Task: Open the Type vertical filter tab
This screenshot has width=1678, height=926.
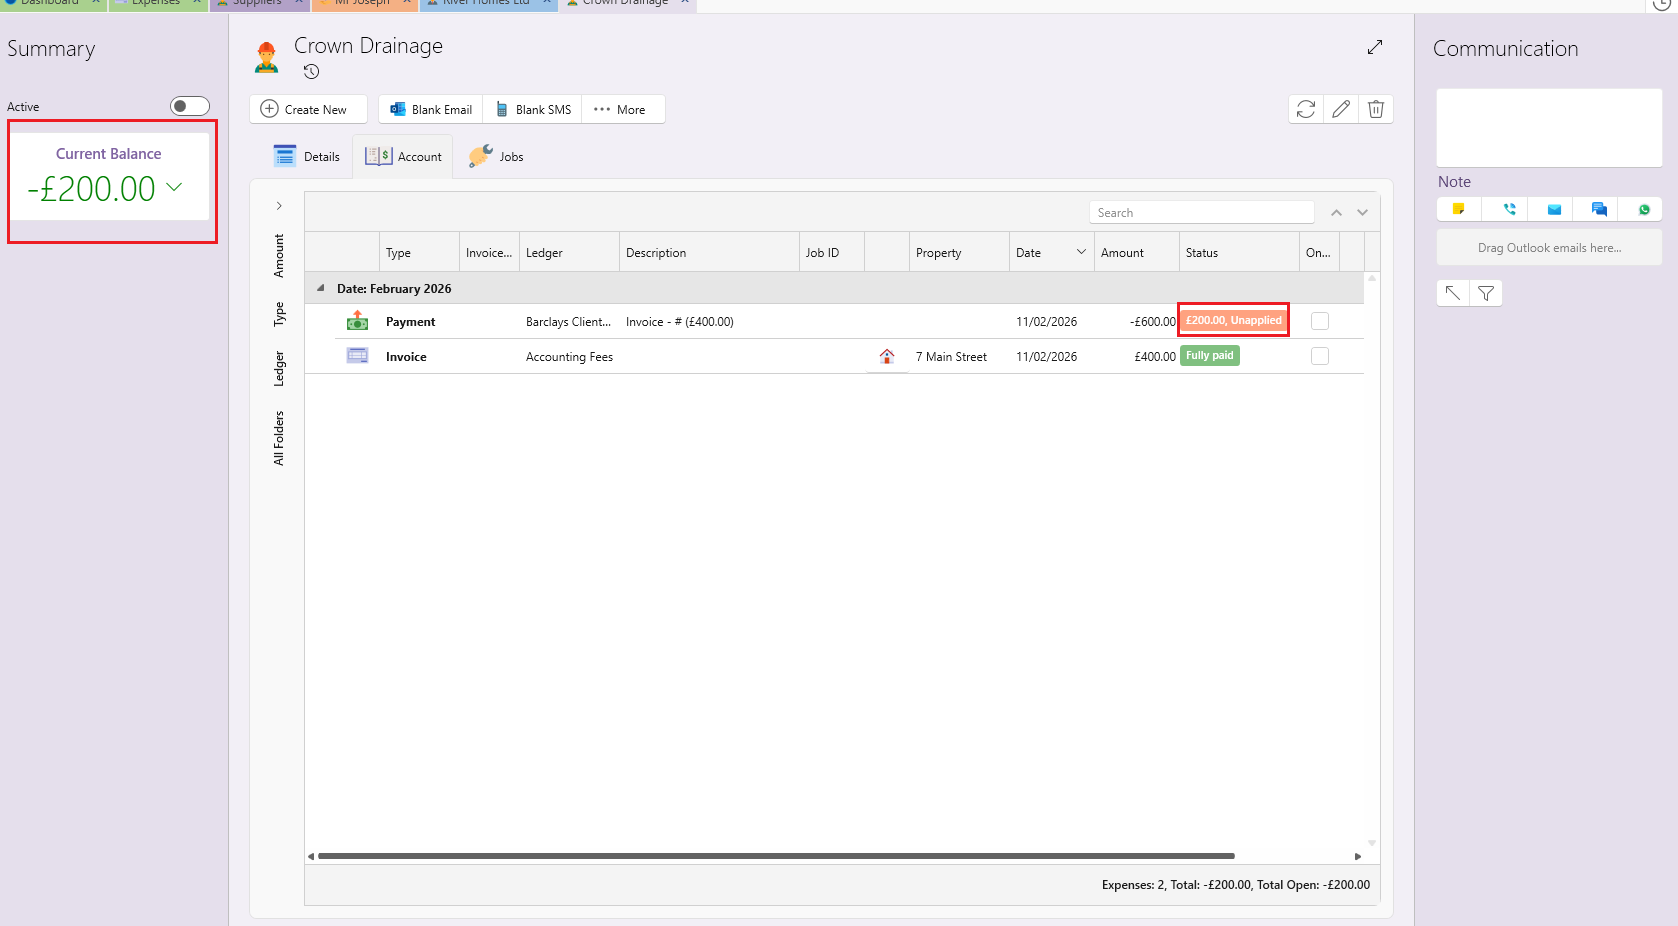Action: tap(279, 314)
